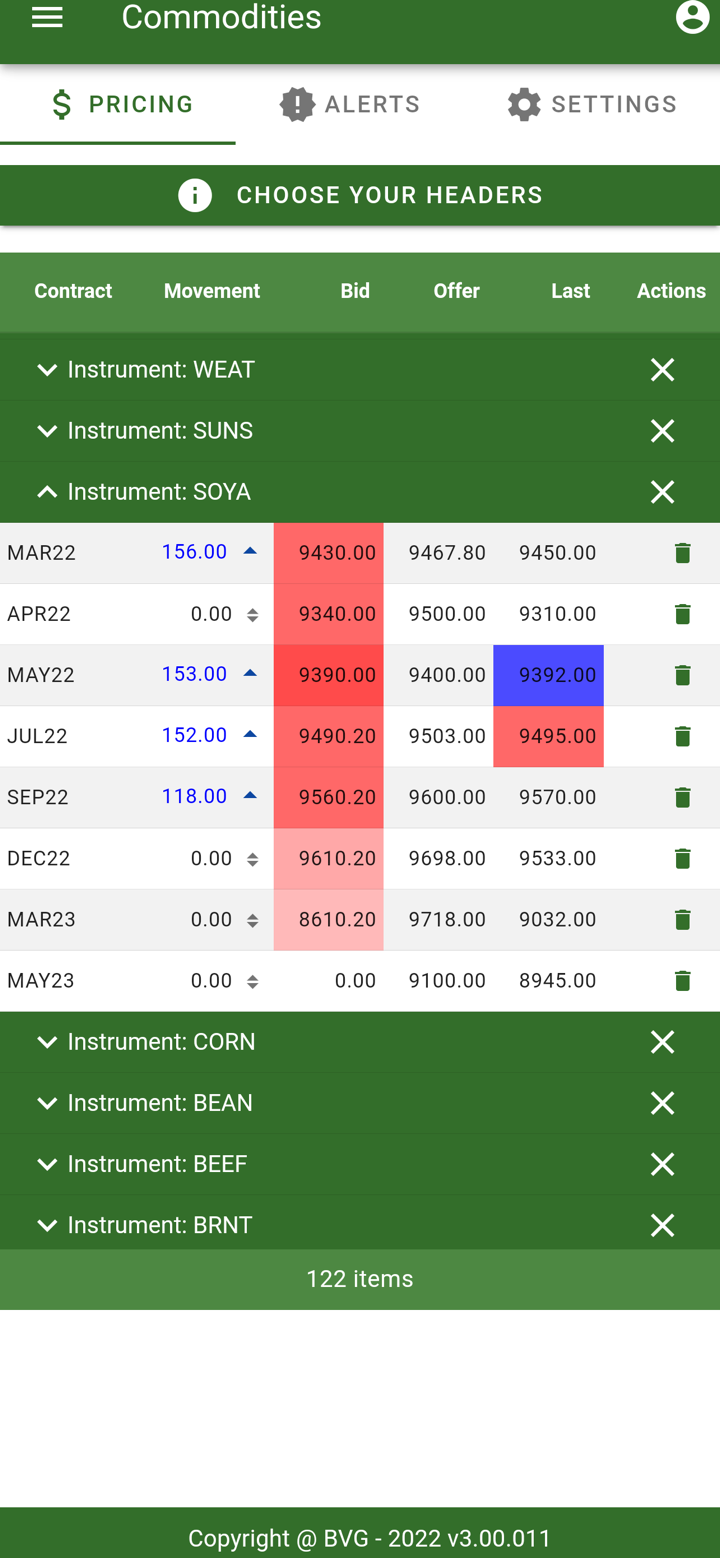The height and width of the screenshot is (1558, 720).
Task: Click trash icon for SEP22 contract
Action: pos(682,797)
